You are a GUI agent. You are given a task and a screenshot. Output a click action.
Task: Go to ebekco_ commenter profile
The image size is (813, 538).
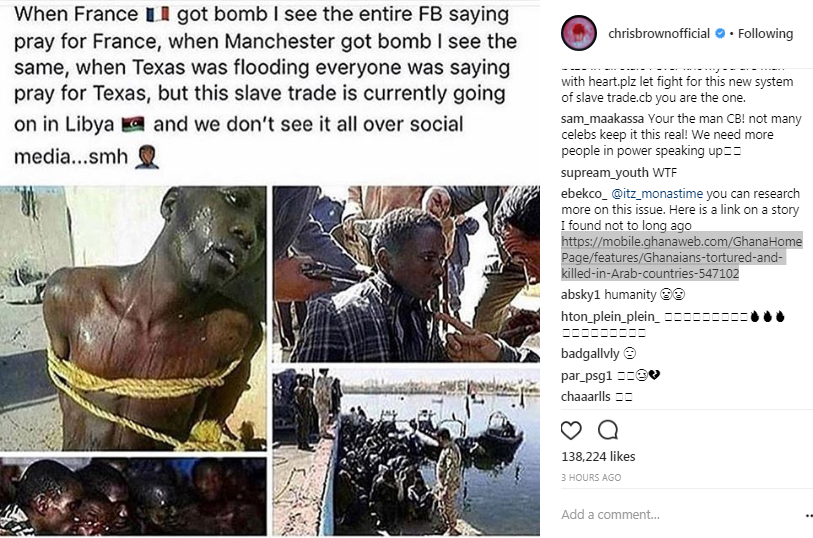click(x=584, y=194)
